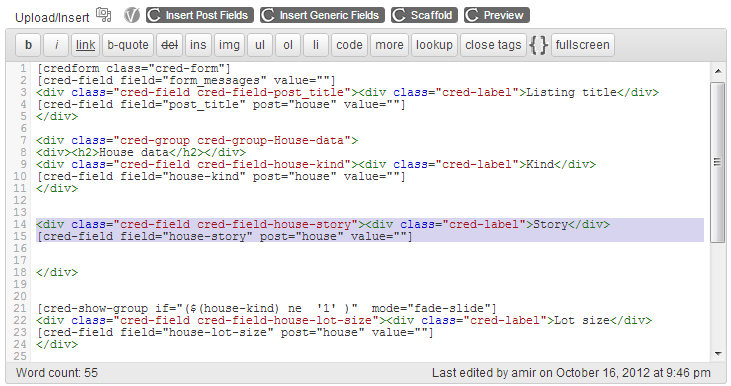Viewport: 731px width, 386px height.
Task: Insert a hyperlink with the link button
Action: tap(85, 45)
